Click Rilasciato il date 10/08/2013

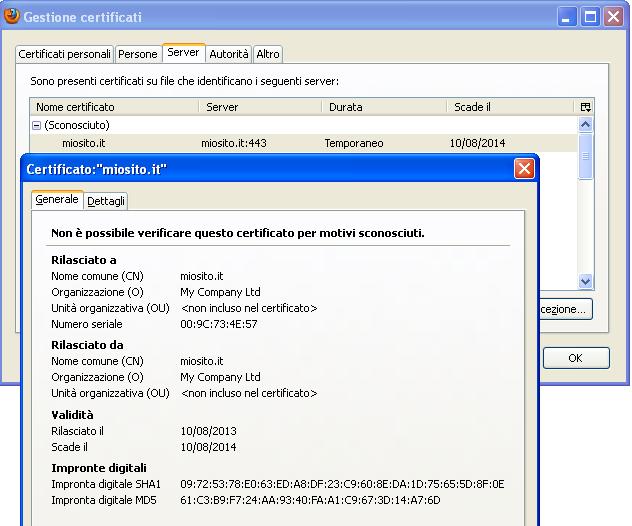pyautogui.click(x=208, y=431)
